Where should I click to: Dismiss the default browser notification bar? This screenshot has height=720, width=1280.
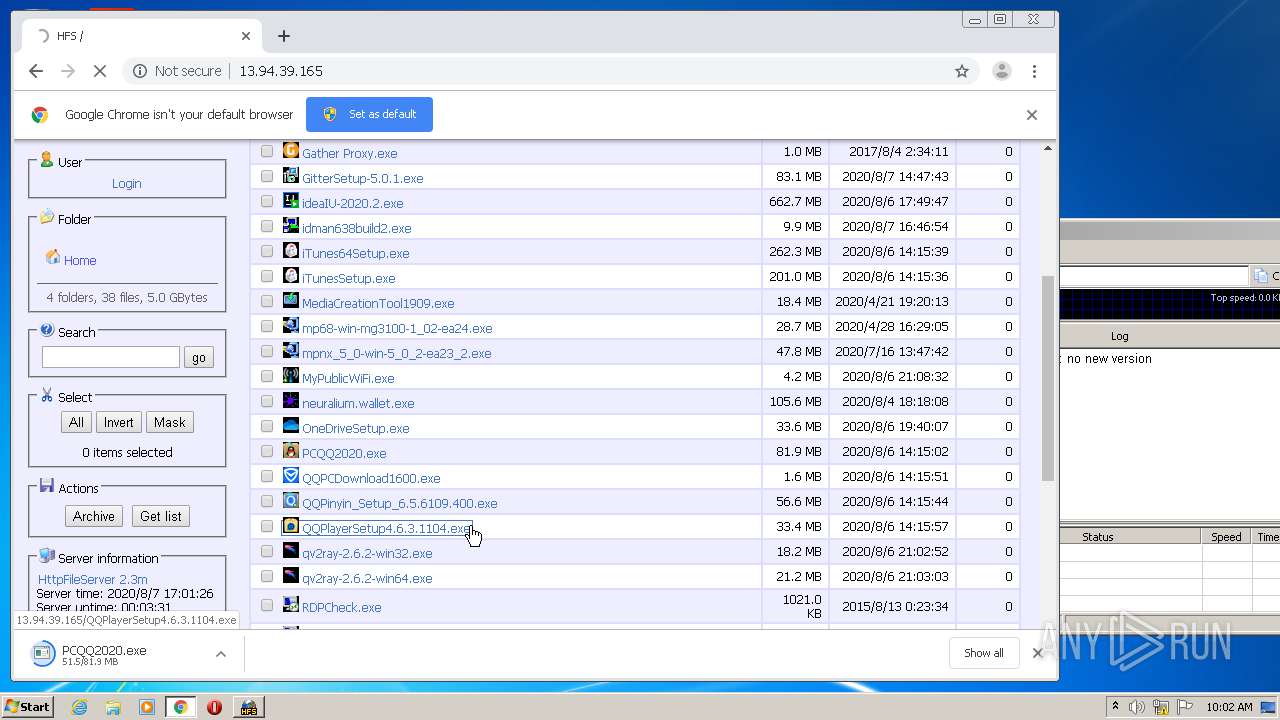[x=1032, y=115]
